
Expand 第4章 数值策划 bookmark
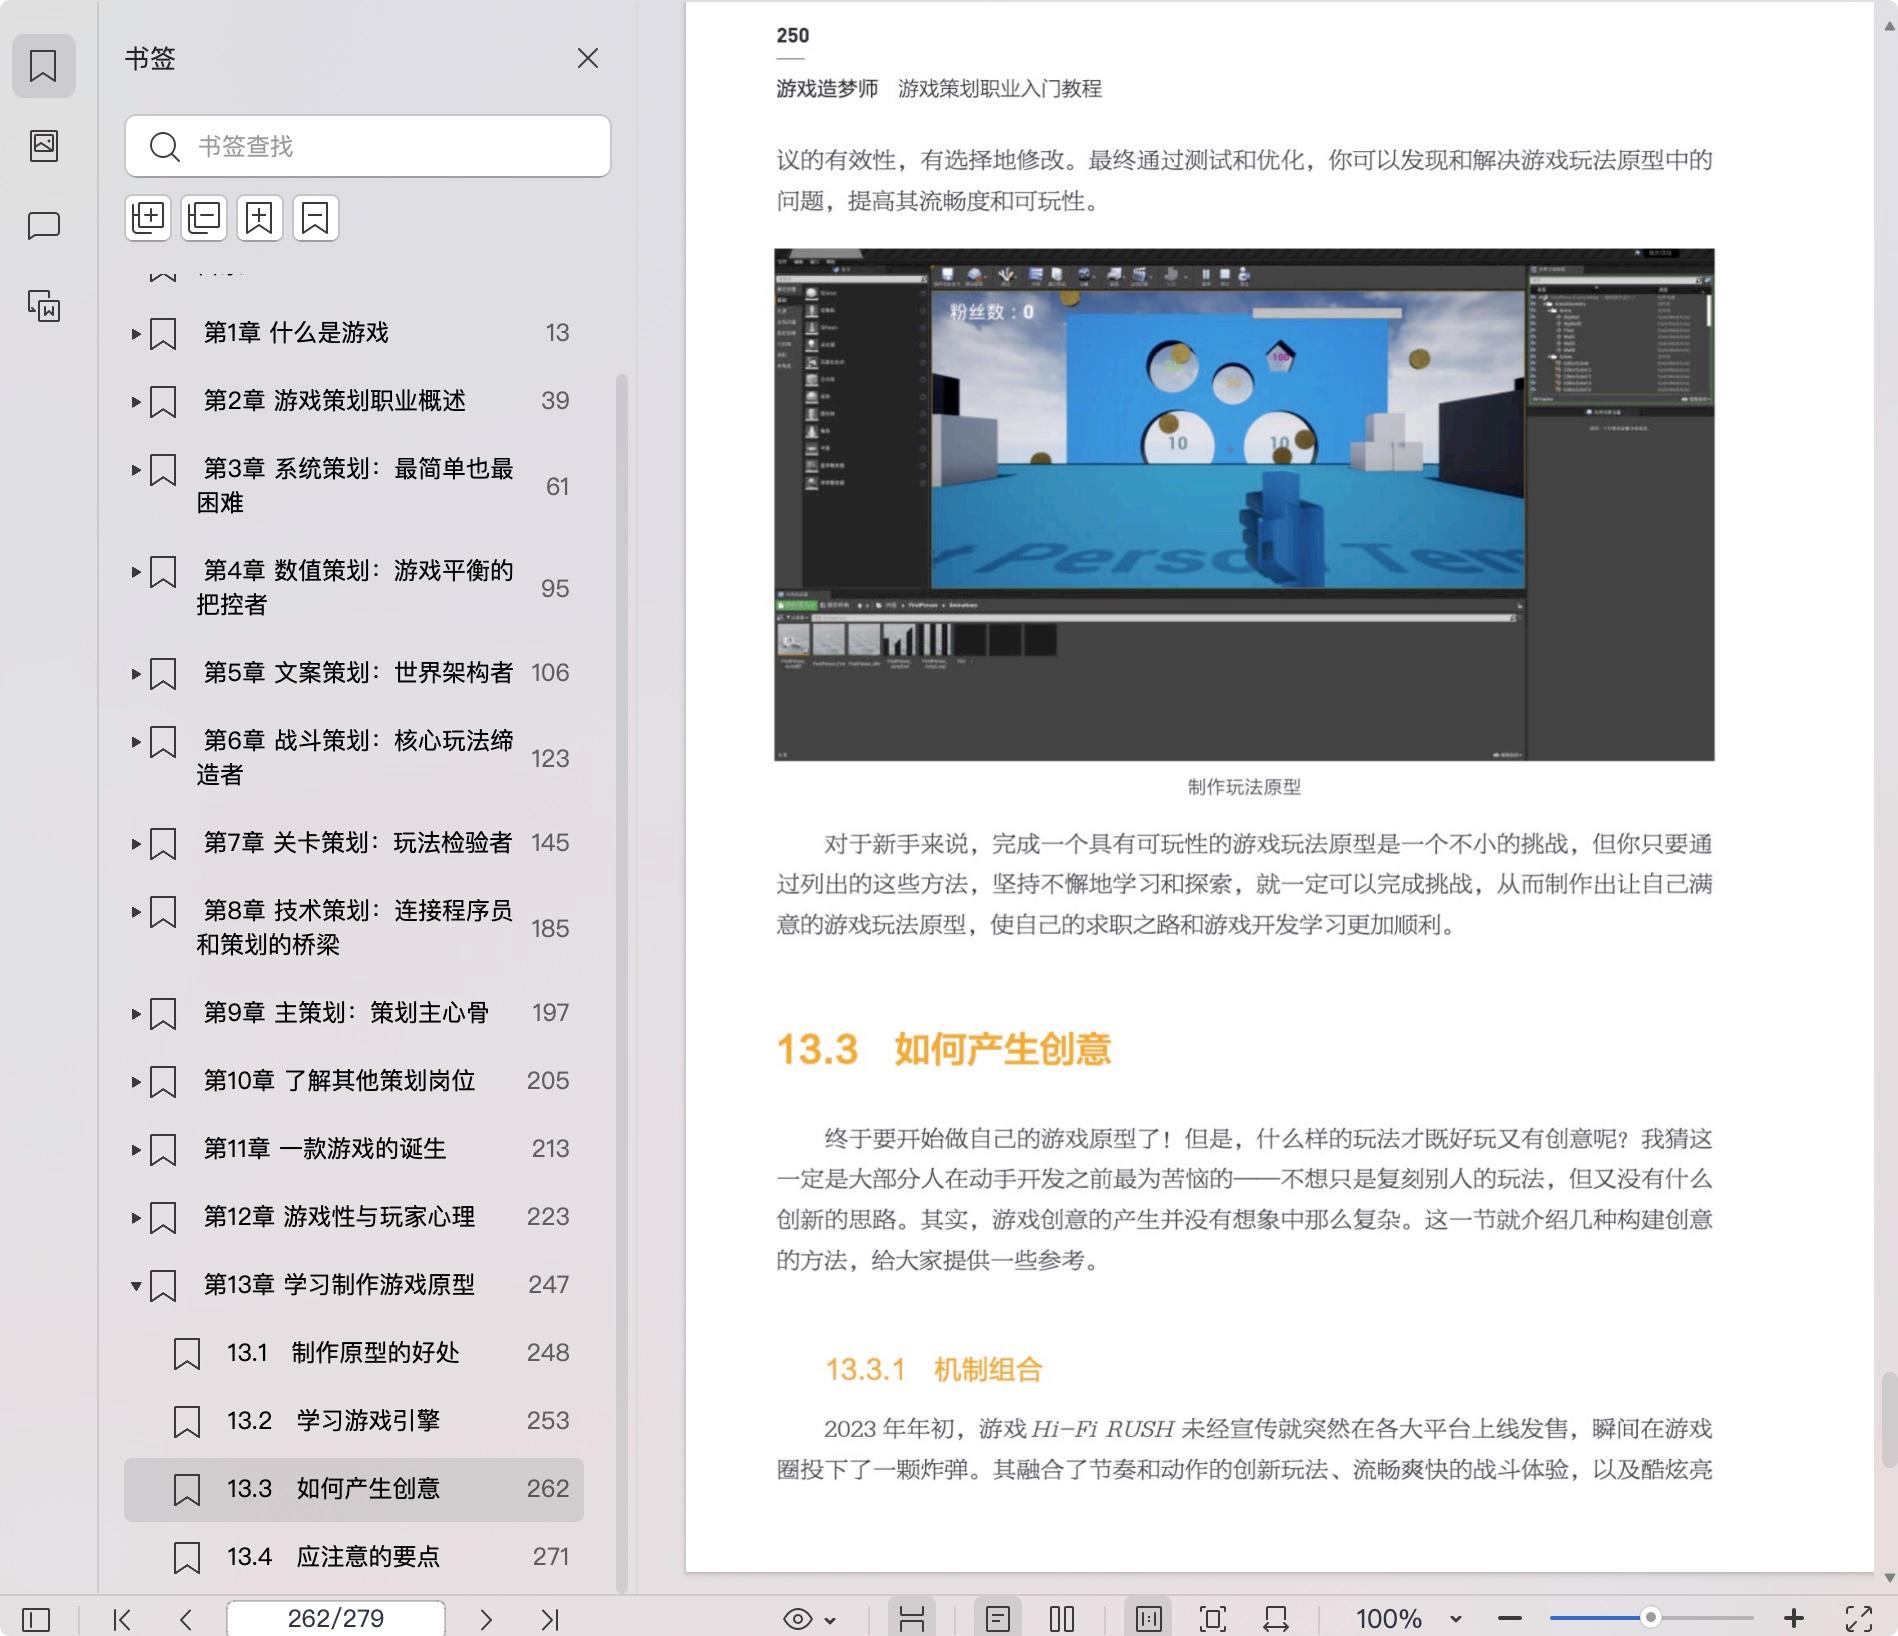136,572
